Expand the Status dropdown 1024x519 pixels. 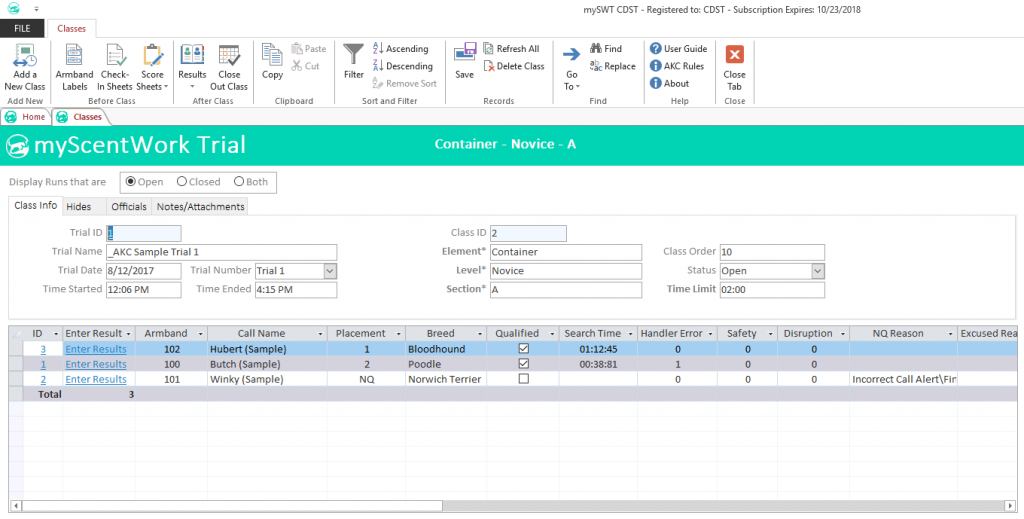pyautogui.click(x=818, y=271)
